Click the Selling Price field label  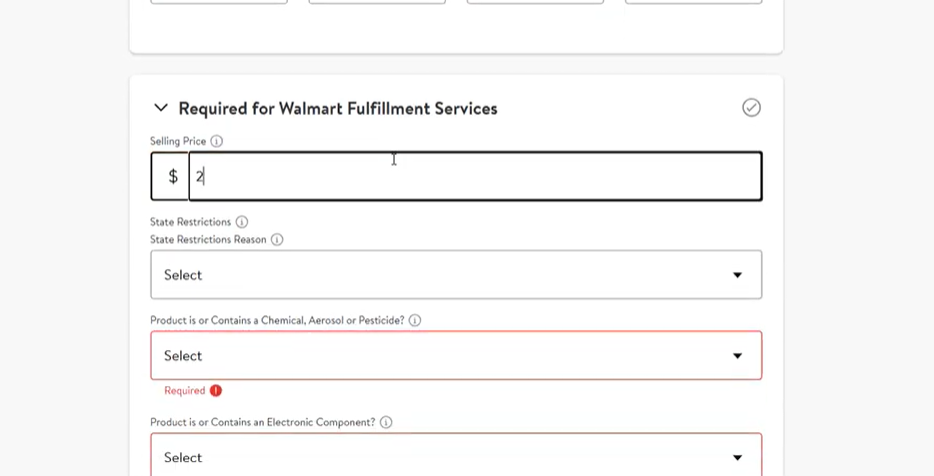click(x=178, y=142)
